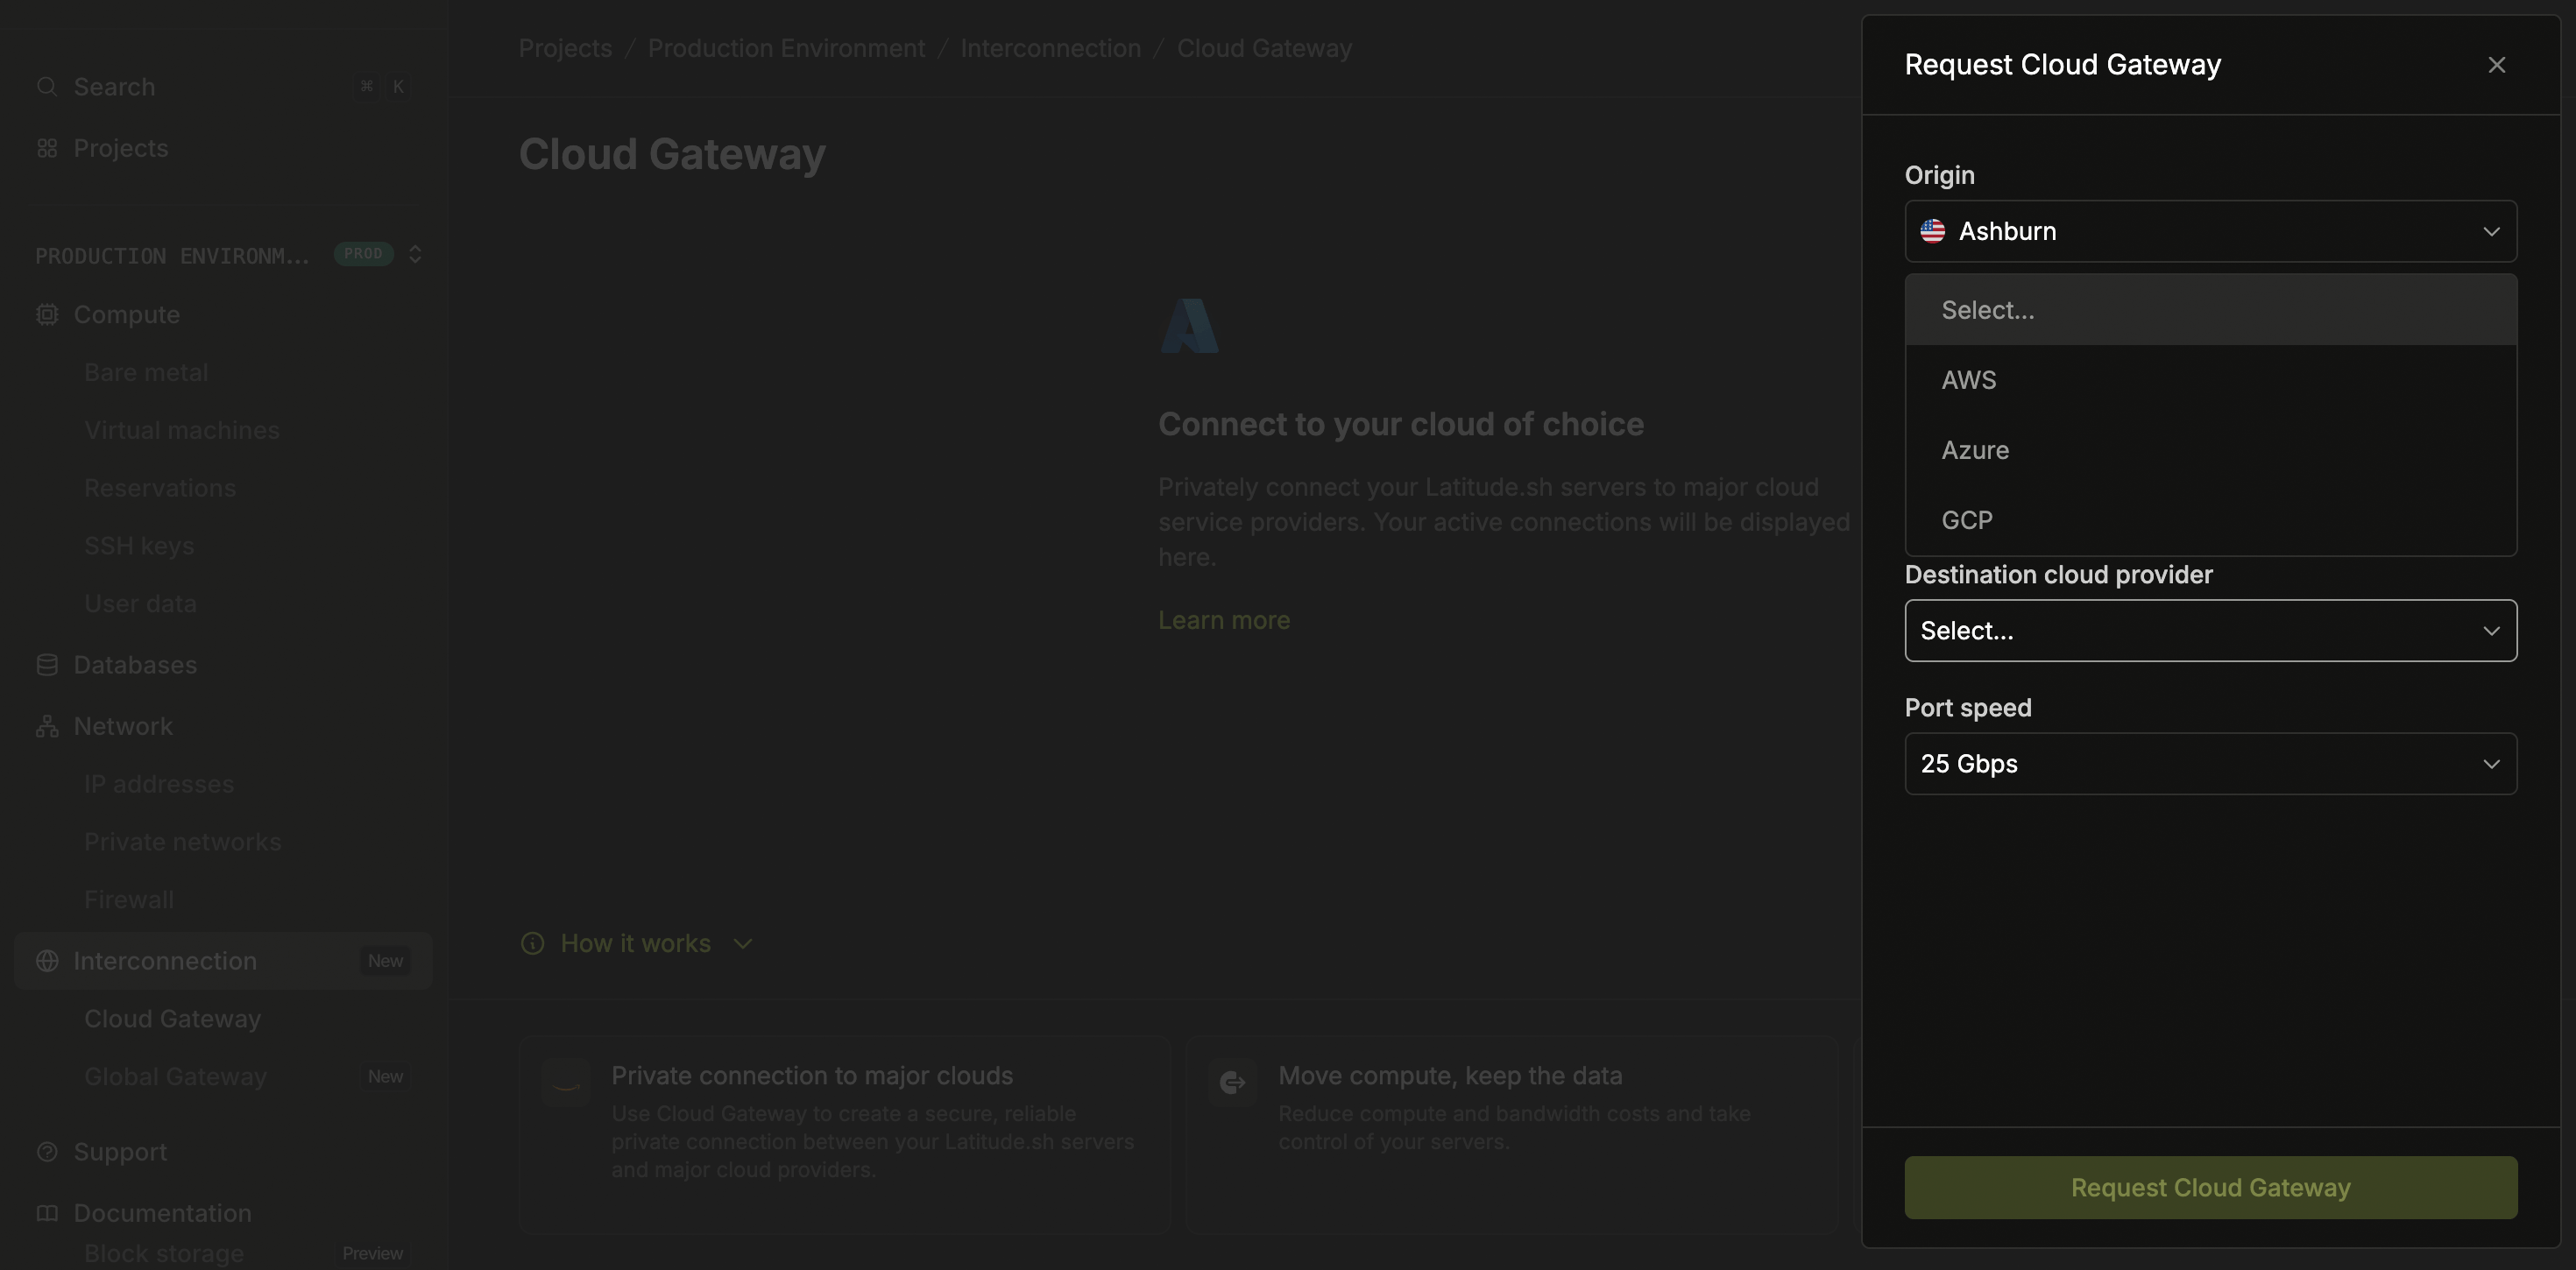Select AWS from the provider list

[x=1969, y=380]
